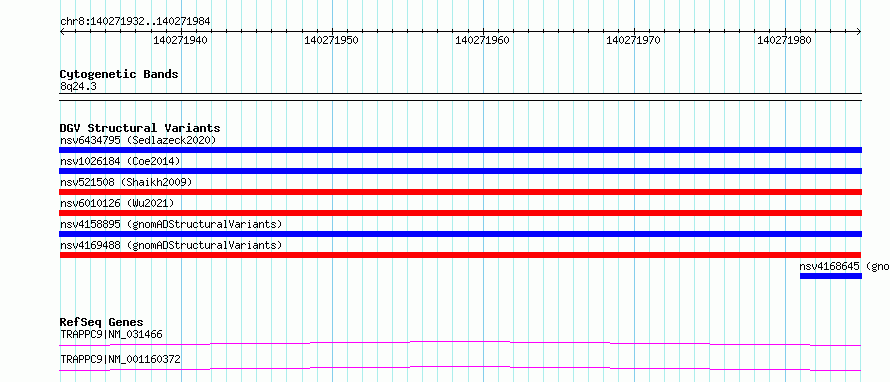Open variant nsv1026184 (Coe2014) label

tap(120, 161)
